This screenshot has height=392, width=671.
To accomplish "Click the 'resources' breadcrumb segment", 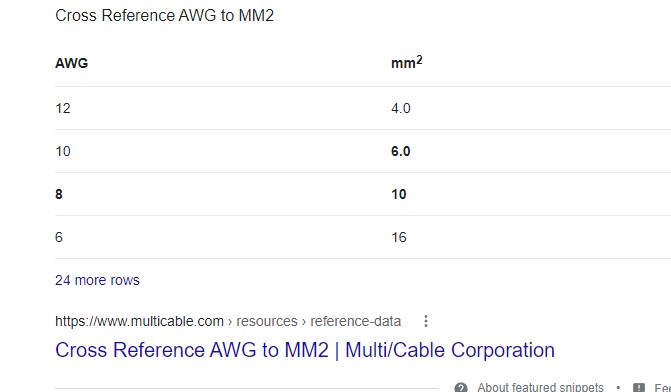I will (x=267, y=321).
